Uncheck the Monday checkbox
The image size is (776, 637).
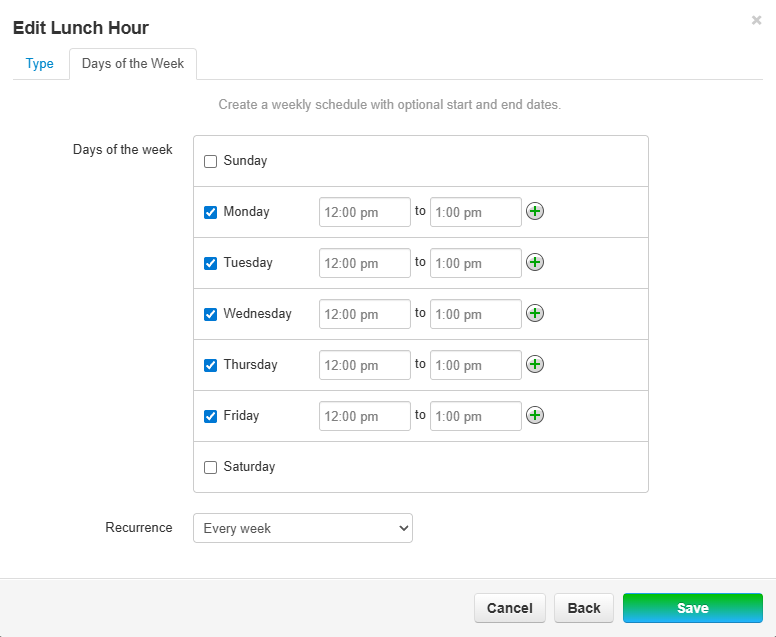point(210,212)
